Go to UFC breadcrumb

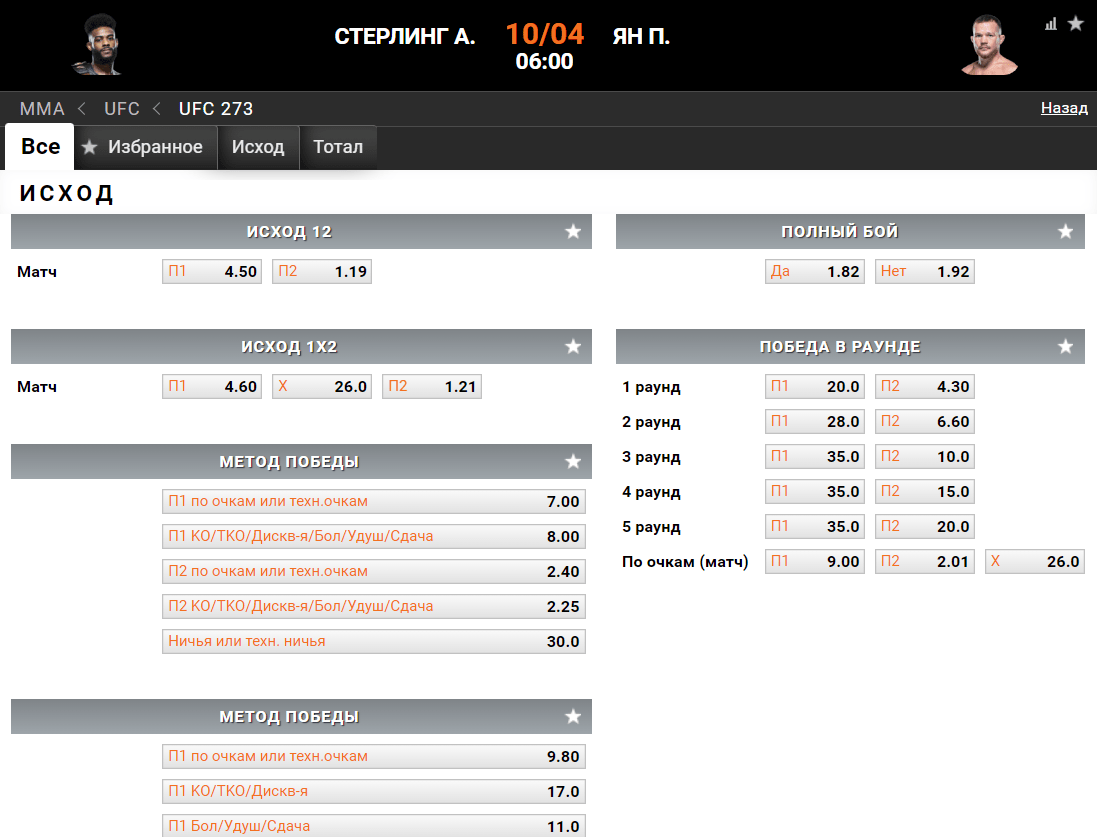click(x=122, y=109)
